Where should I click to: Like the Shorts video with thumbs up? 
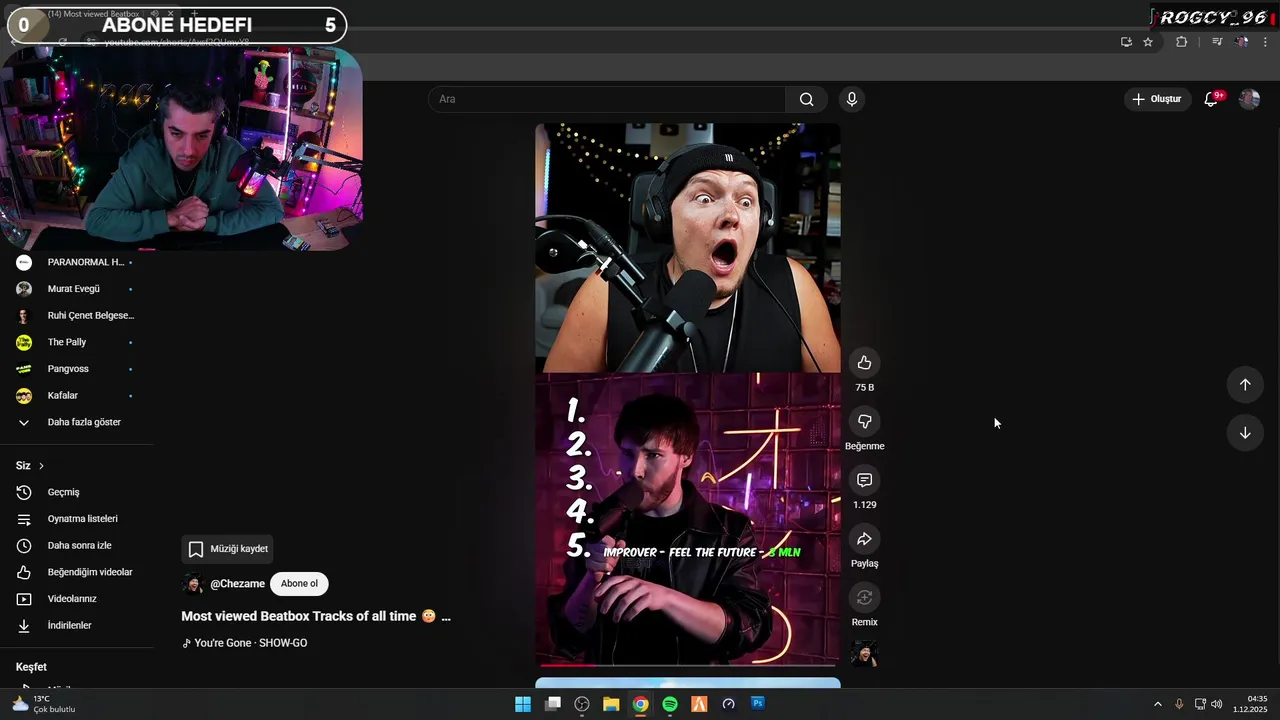(x=864, y=363)
